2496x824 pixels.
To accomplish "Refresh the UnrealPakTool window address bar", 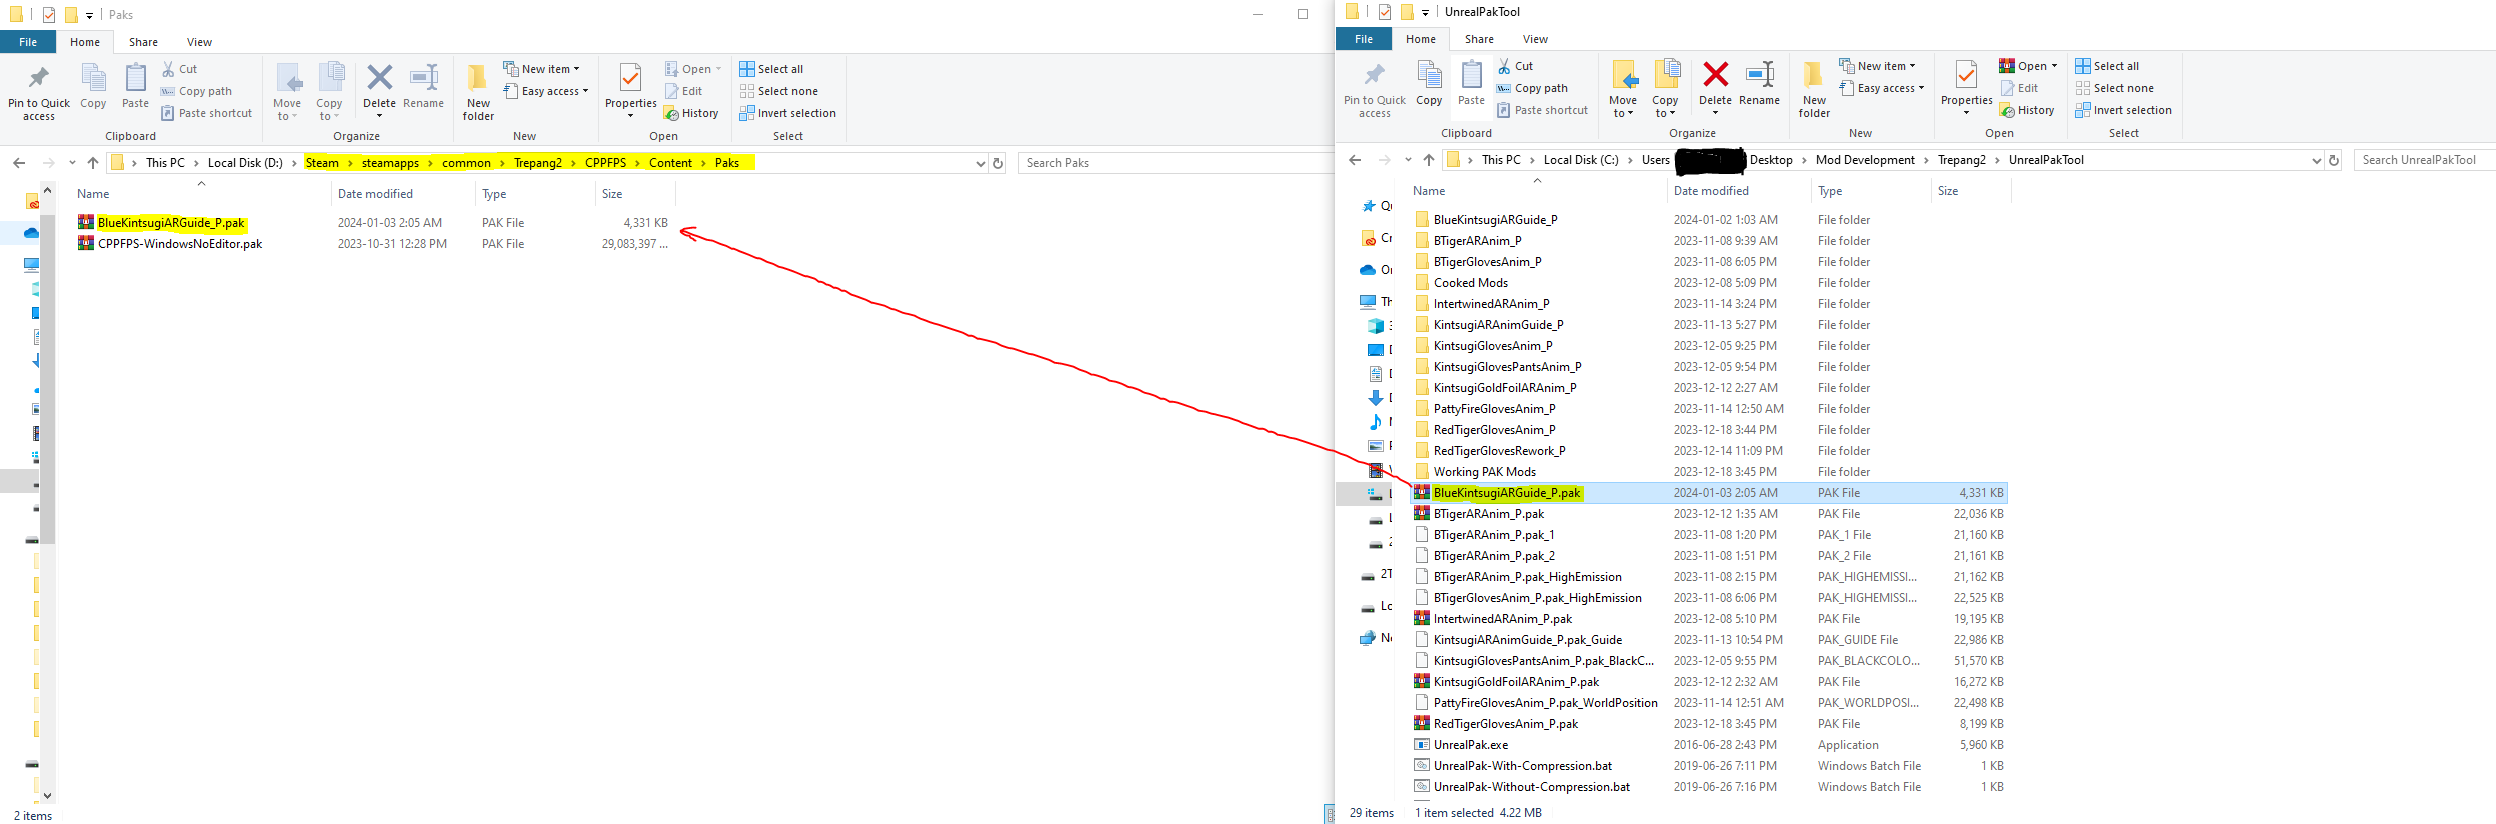I will coord(2334,160).
